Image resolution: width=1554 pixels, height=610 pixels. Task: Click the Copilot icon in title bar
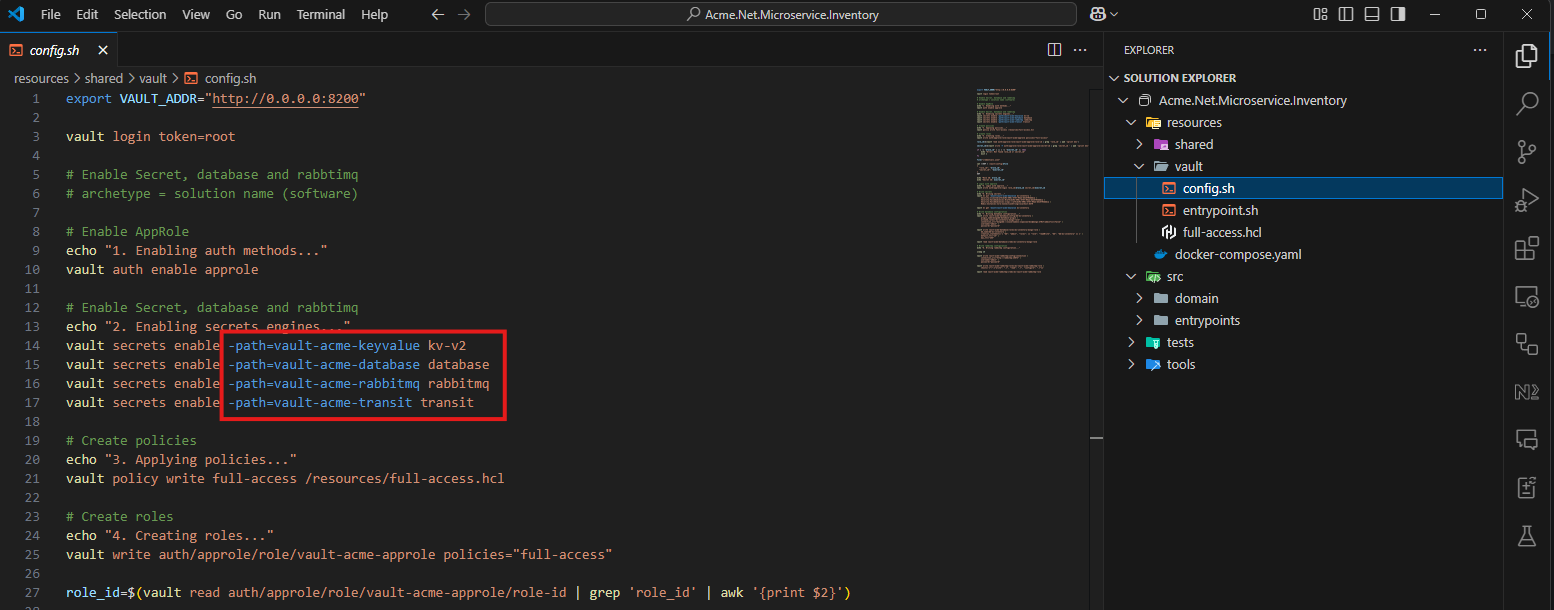(1098, 14)
